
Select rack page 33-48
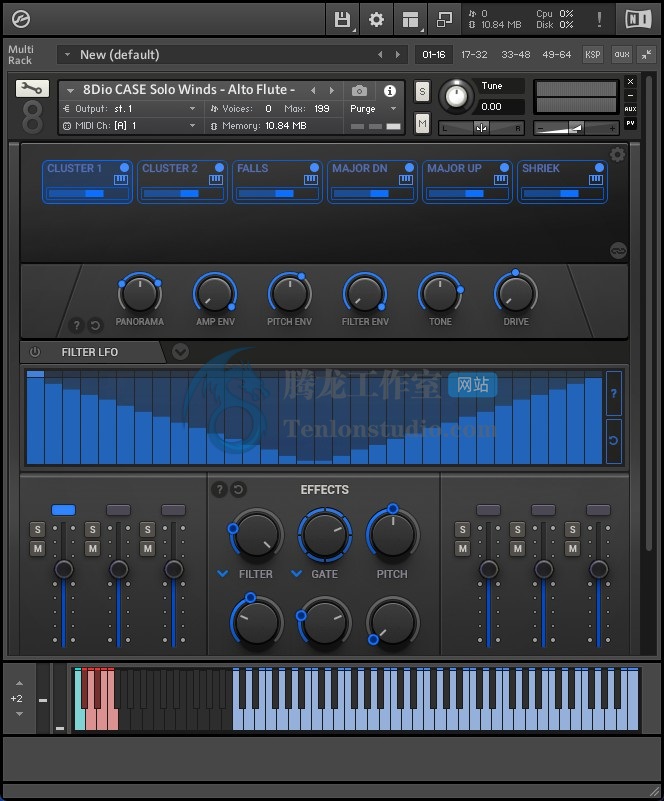click(515, 54)
